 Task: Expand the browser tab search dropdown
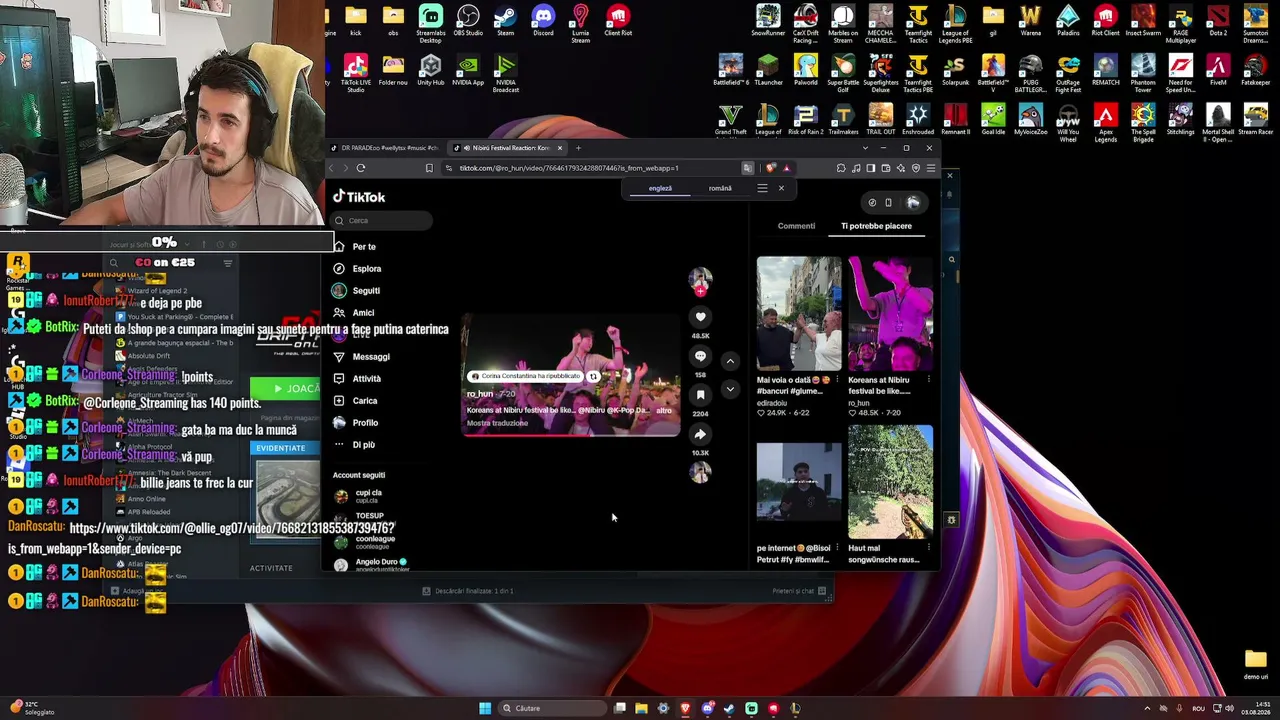[865, 148]
